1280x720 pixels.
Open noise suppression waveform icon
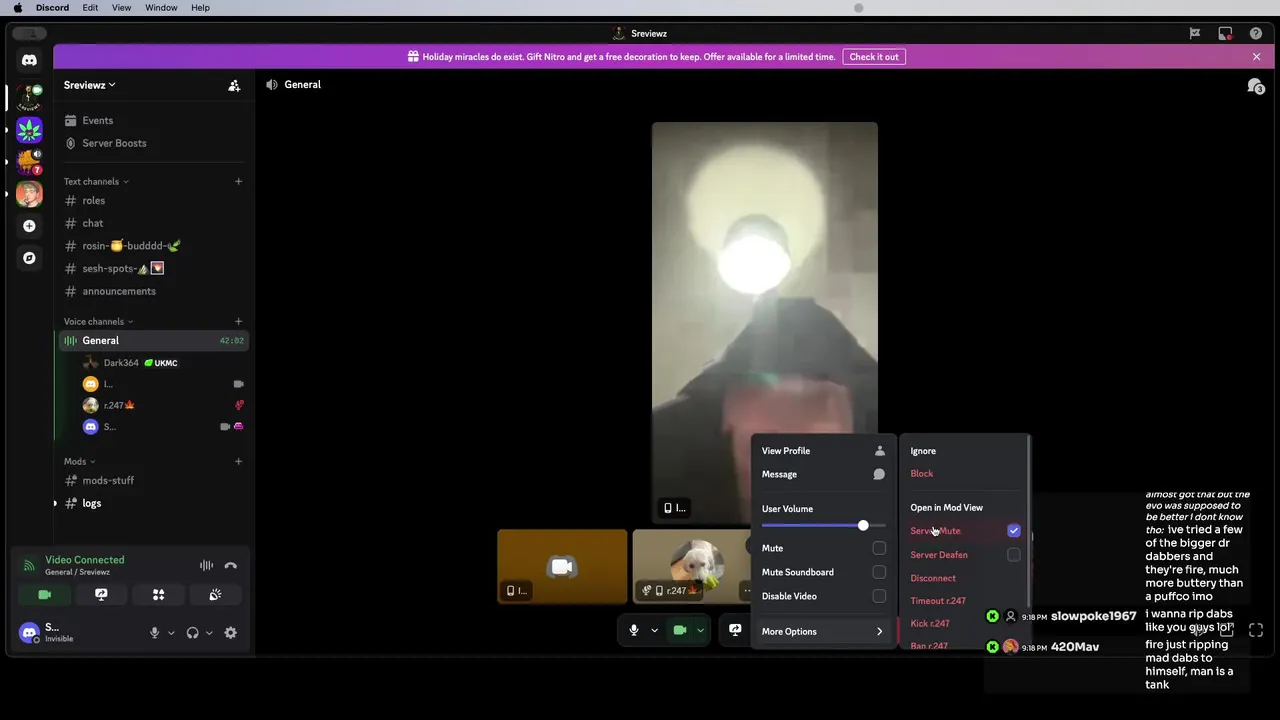click(206, 565)
